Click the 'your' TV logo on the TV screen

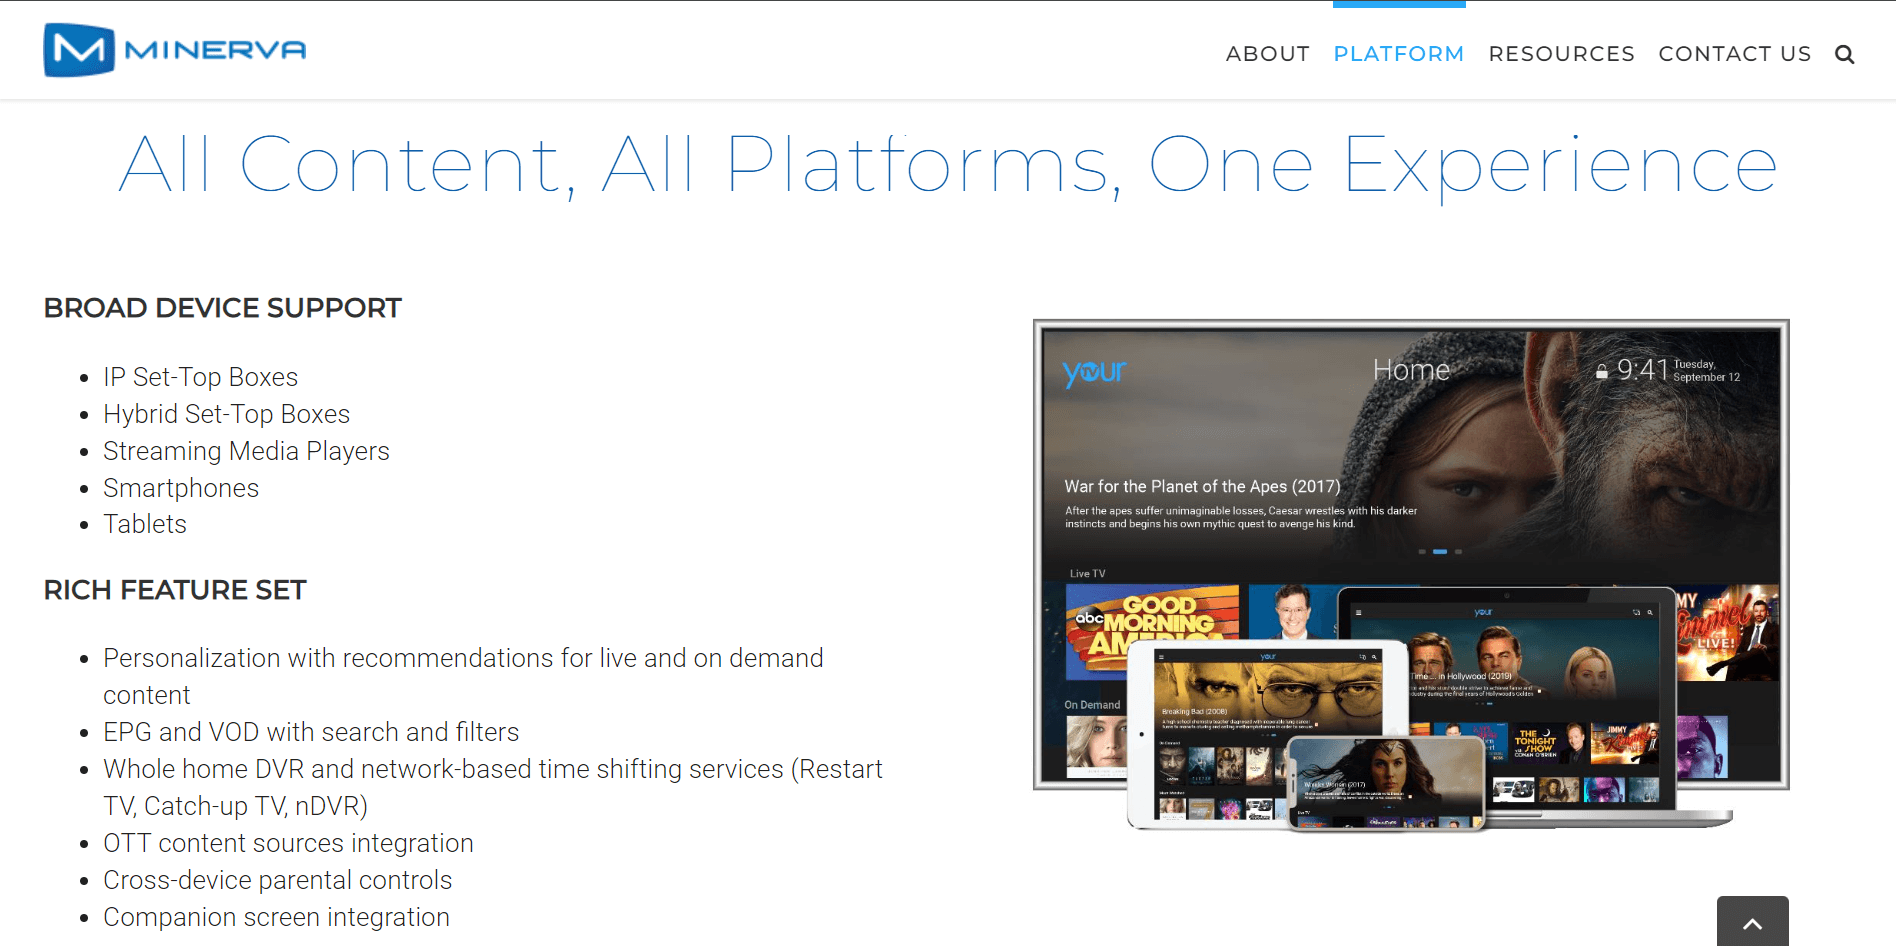[1094, 372]
